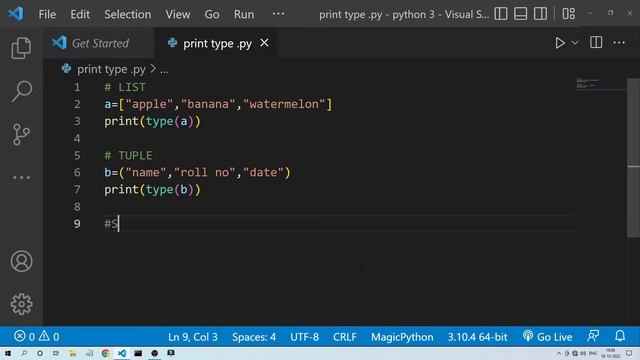Open the Accounts menu icon
The height and width of the screenshot is (360, 640).
pyautogui.click(x=21, y=261)
